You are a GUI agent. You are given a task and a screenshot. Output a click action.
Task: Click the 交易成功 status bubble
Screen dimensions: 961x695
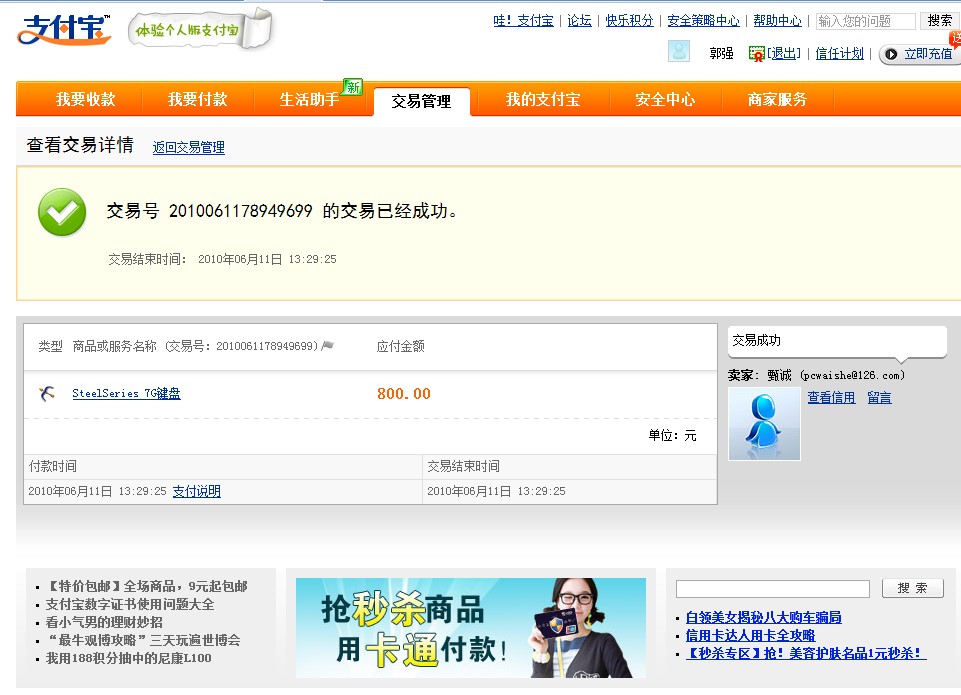(x=837, y=342)
